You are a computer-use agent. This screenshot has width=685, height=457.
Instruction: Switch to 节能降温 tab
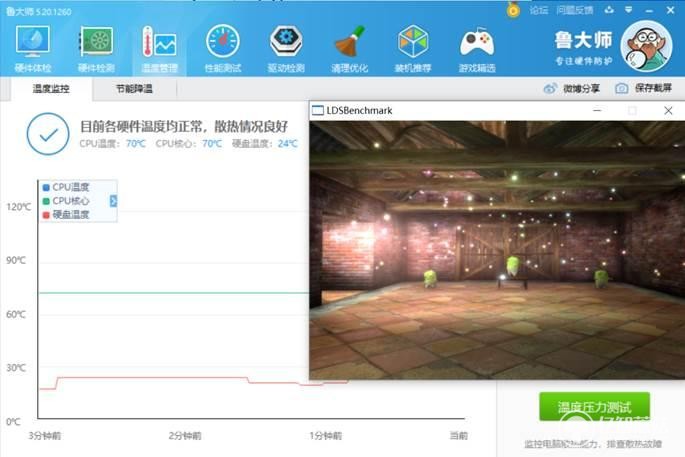click(134, 89)
